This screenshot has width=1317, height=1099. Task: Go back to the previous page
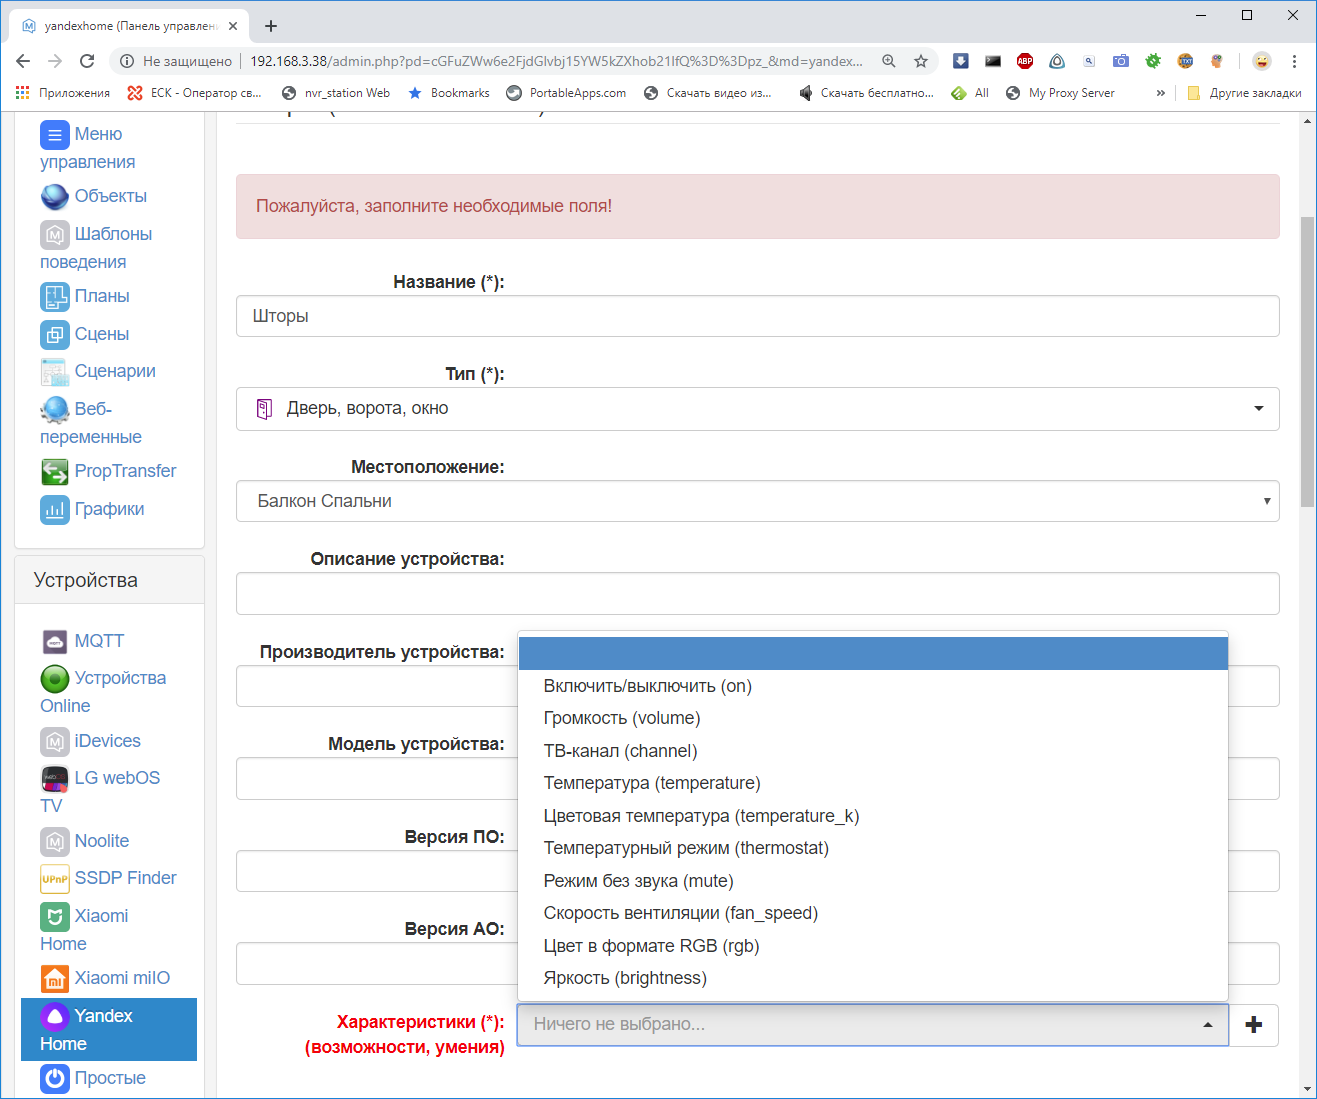point(23,61)
